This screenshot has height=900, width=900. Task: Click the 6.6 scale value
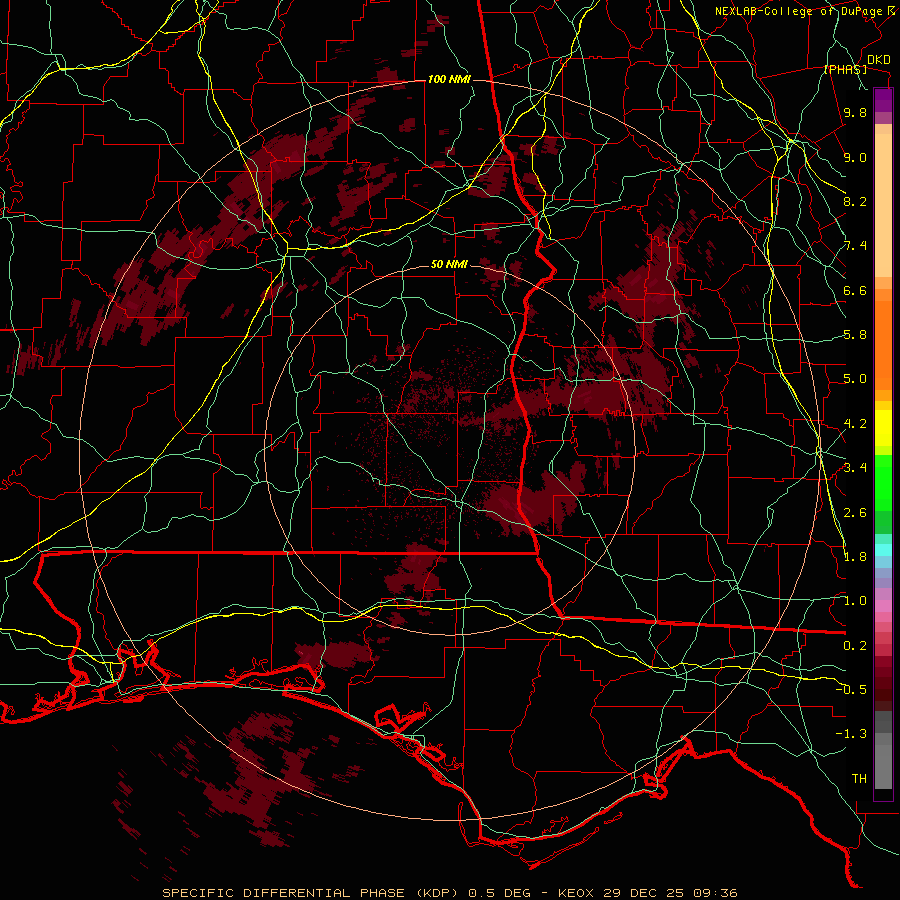tap(855, 290)
